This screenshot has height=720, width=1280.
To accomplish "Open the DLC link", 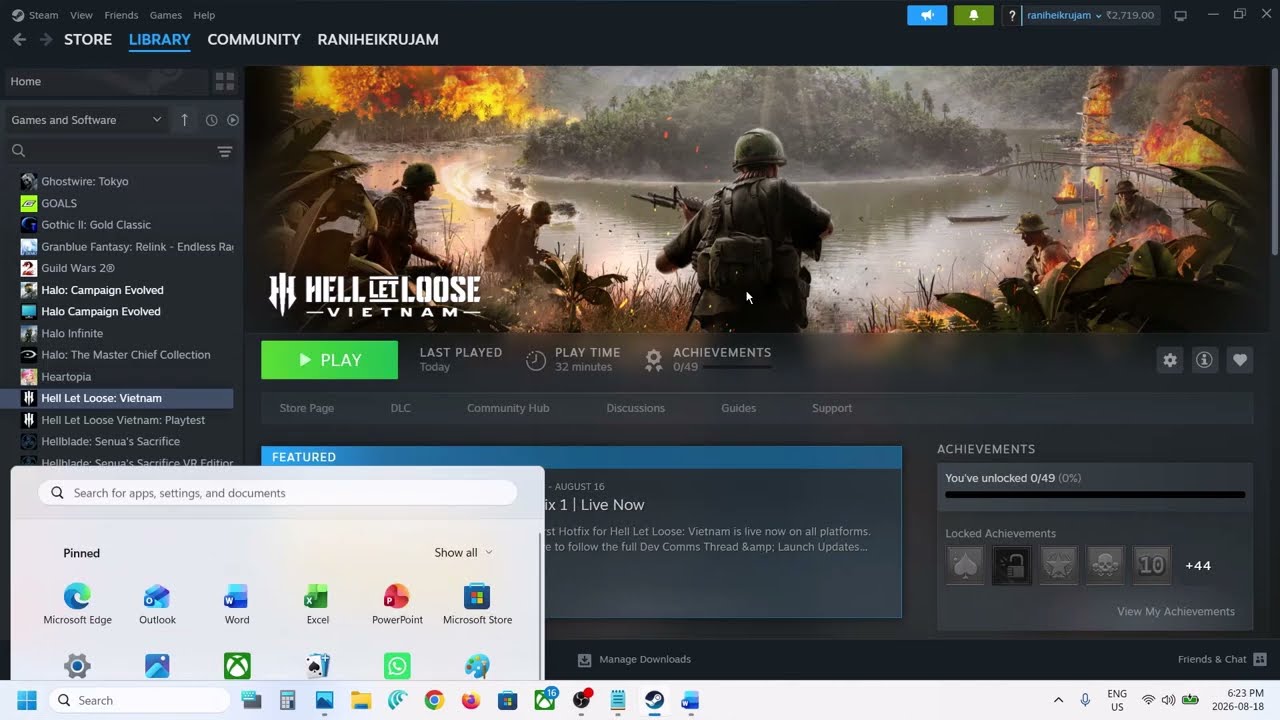I will click(401, 408).
